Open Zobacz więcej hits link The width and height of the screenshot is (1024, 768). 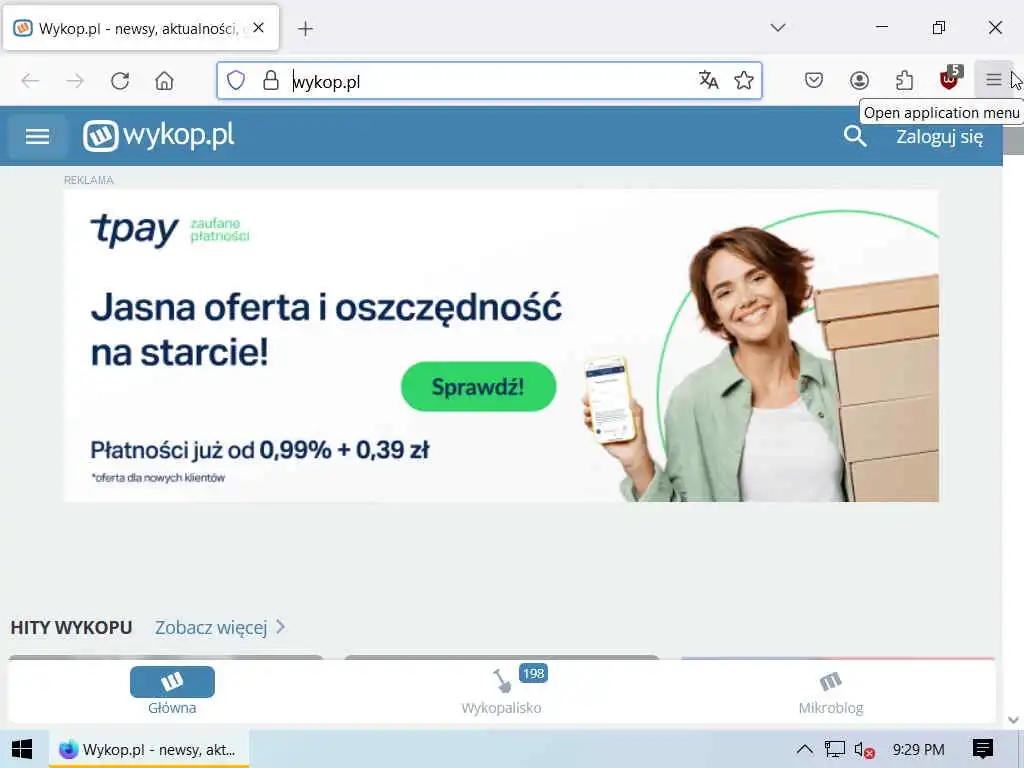(x=211, y=628)
